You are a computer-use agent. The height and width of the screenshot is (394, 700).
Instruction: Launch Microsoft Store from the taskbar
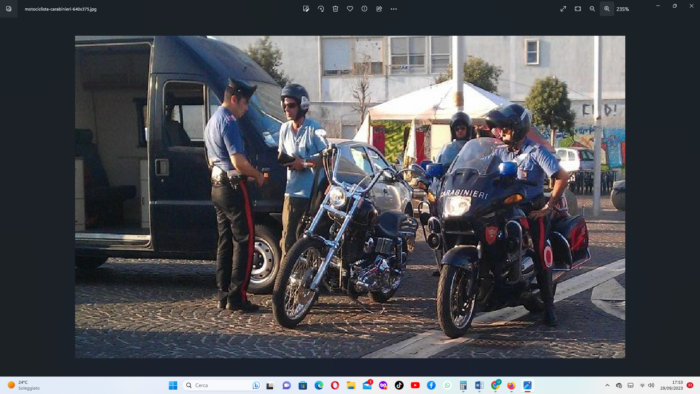(303, 386)
